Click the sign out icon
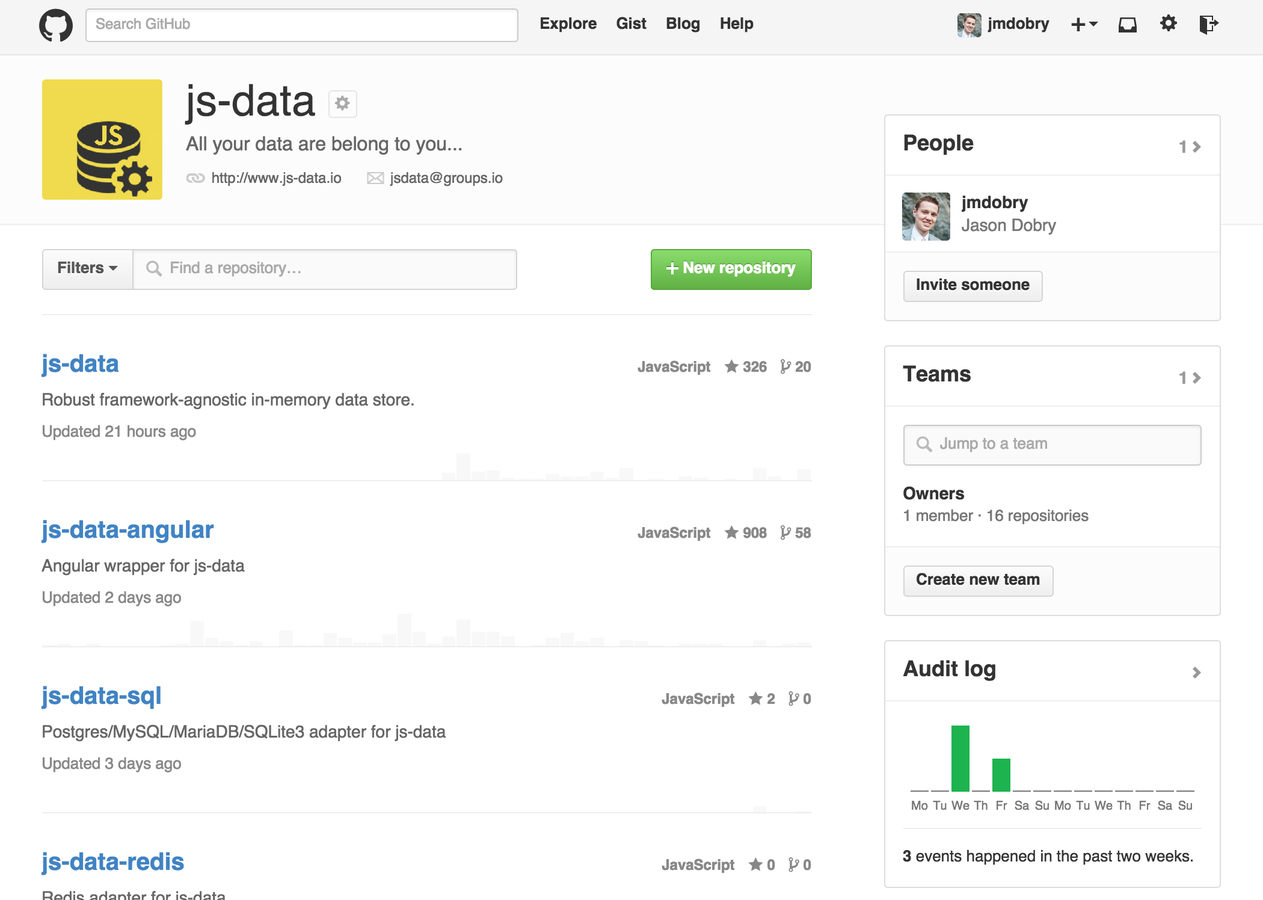 click(1208, 24)
